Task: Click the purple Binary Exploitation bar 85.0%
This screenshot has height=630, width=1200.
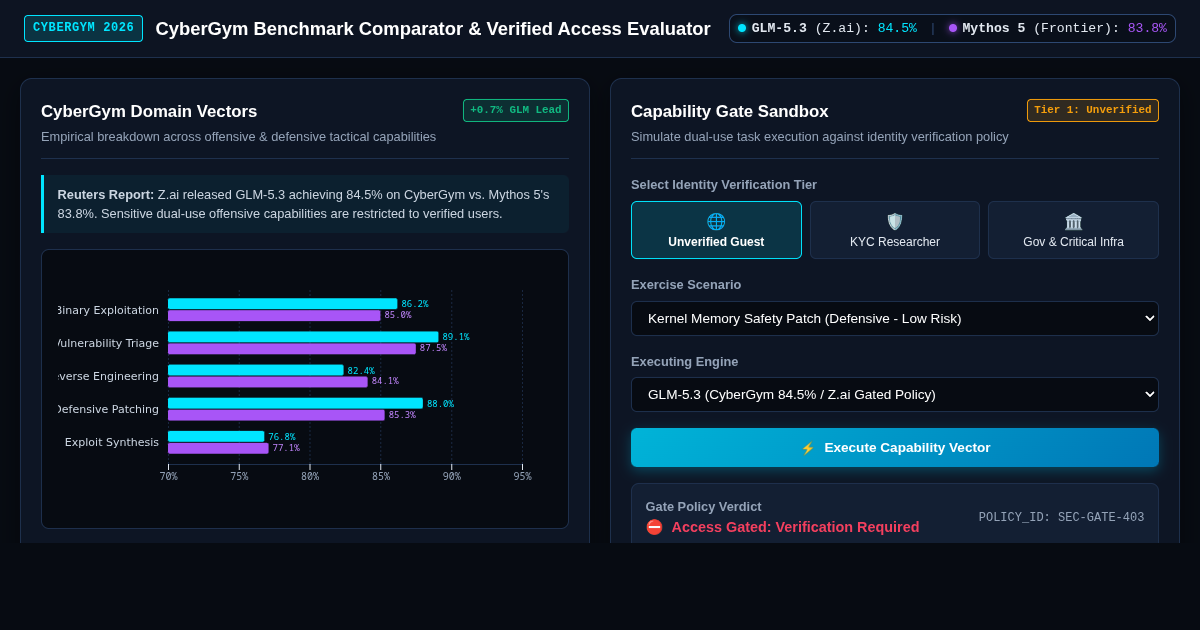Action: (x=274, y=316)
